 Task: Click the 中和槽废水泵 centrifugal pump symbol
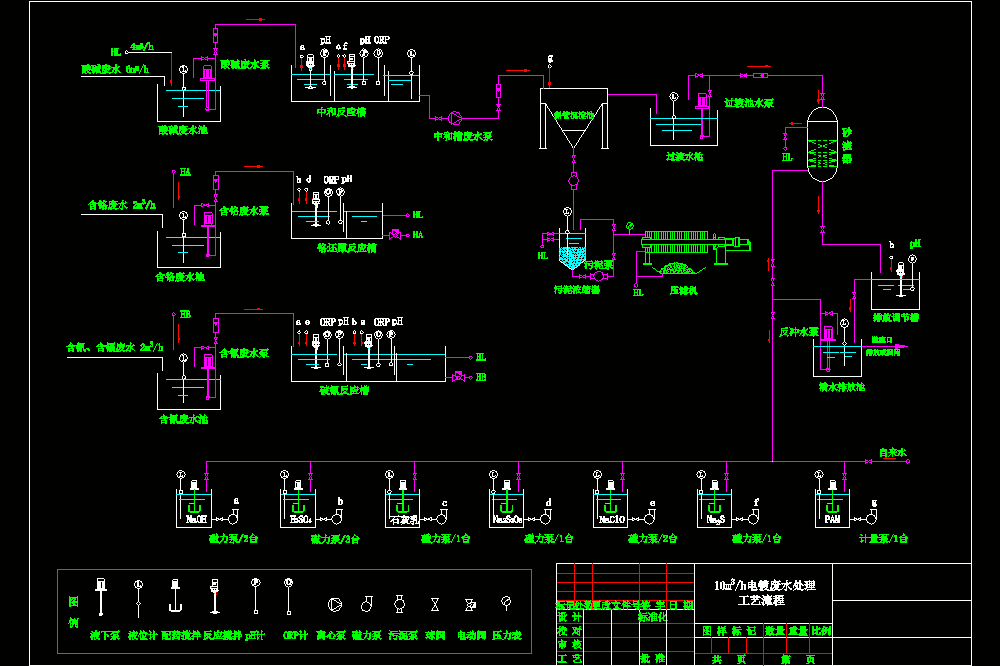point(455,118)
